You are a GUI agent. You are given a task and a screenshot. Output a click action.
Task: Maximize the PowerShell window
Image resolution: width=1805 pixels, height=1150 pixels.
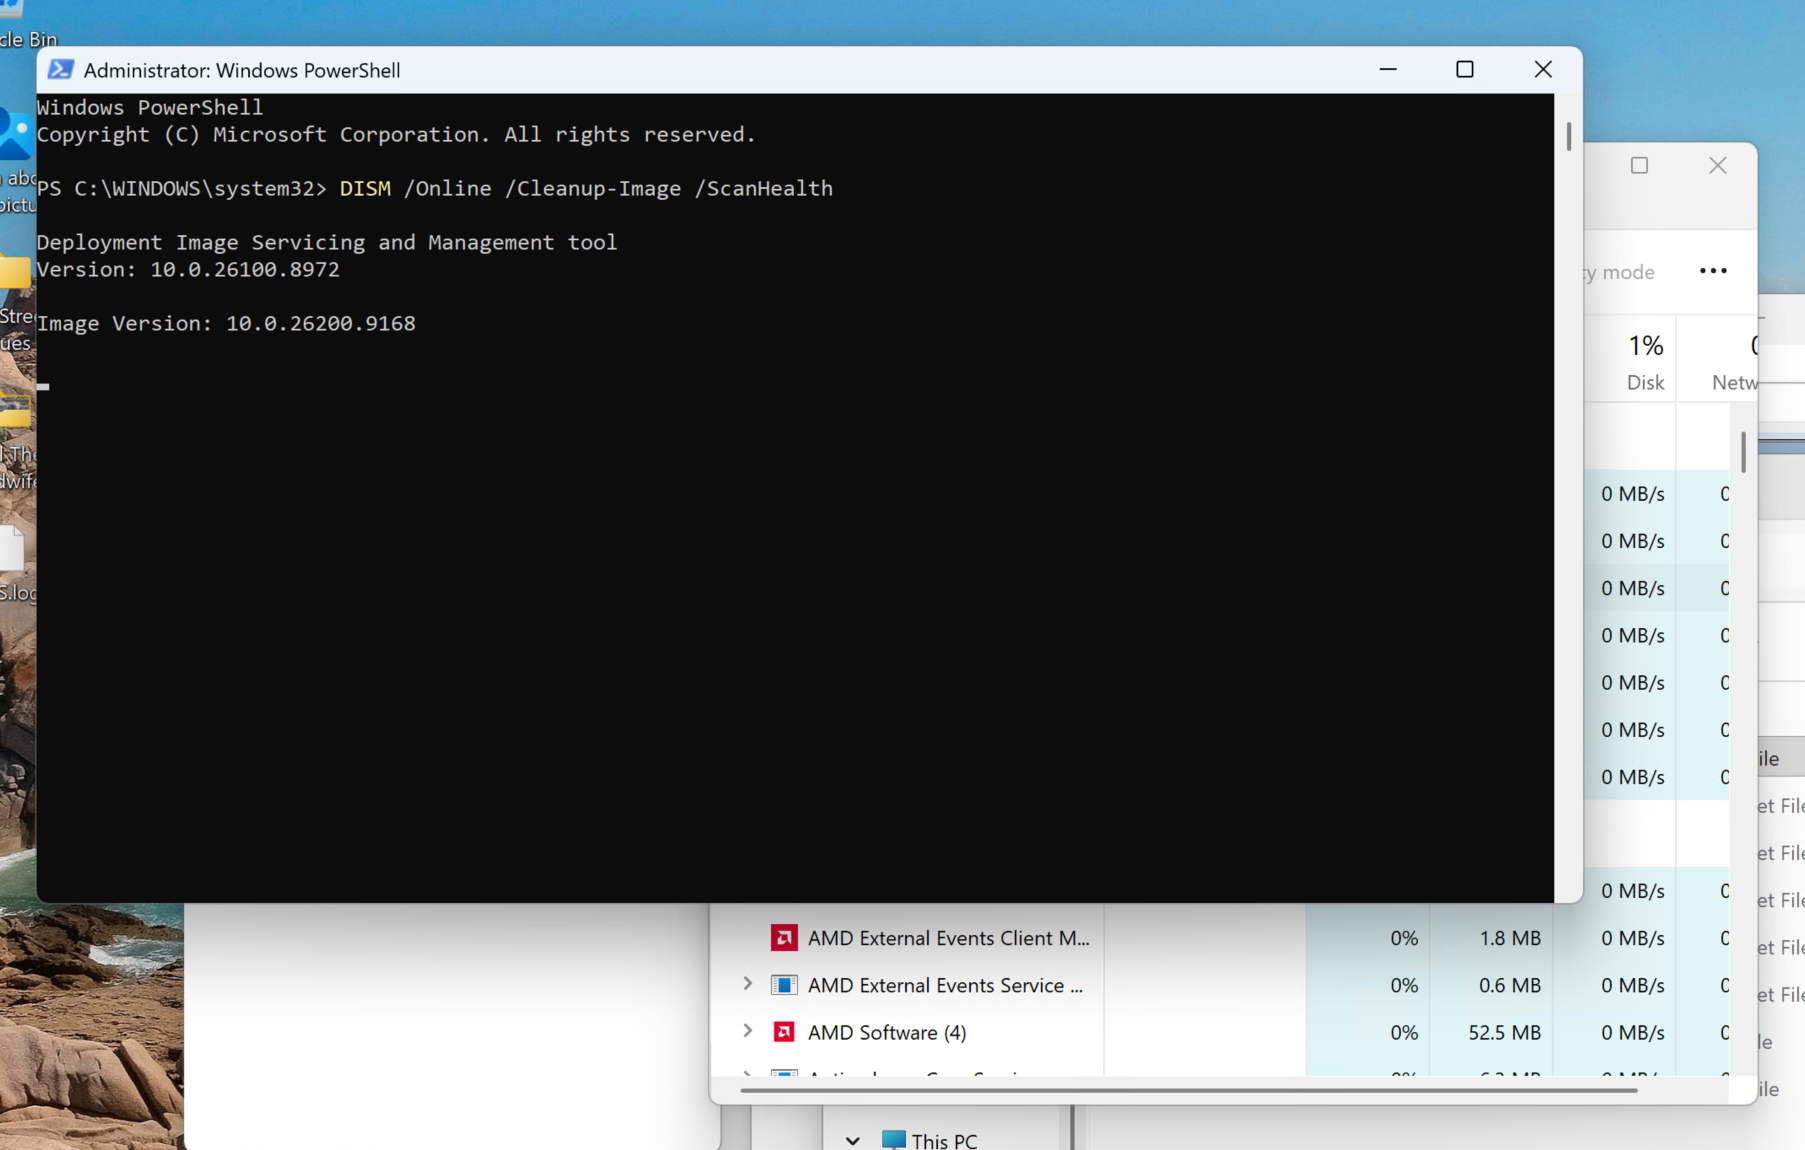[x=1465, y=69]
